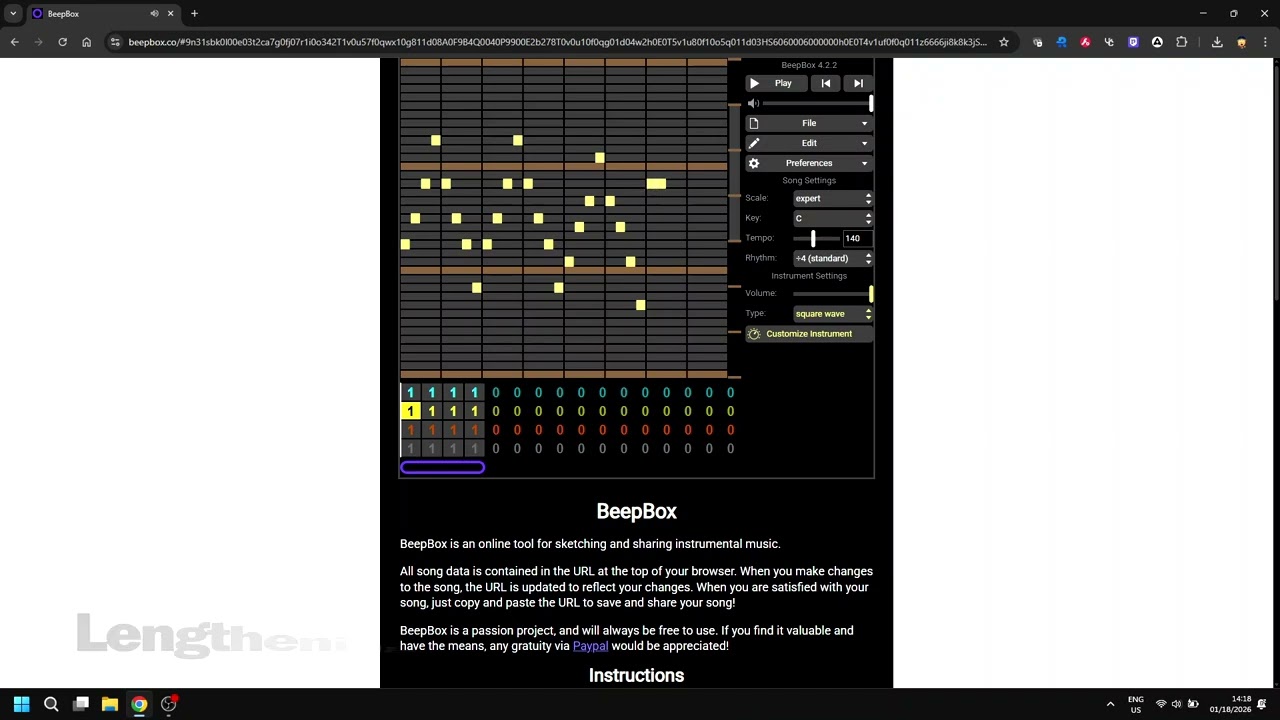Click the Customize Instrument button

pyautogui.click(x=809, y=334)
